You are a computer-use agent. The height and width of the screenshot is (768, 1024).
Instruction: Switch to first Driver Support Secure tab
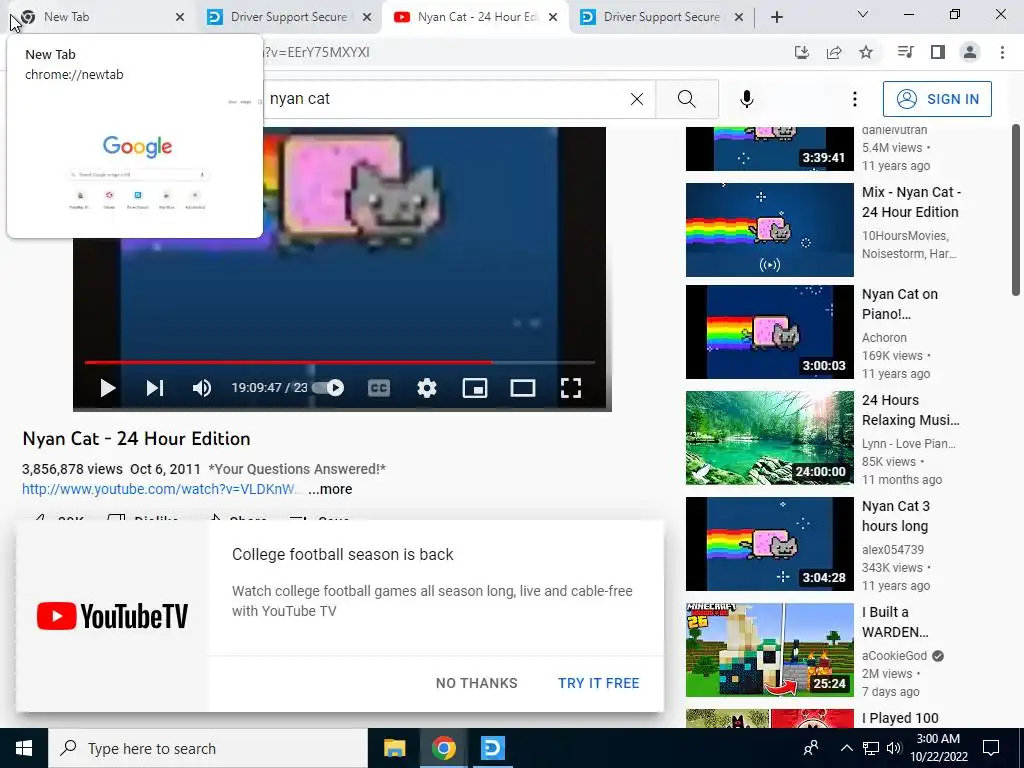[288, 17]
